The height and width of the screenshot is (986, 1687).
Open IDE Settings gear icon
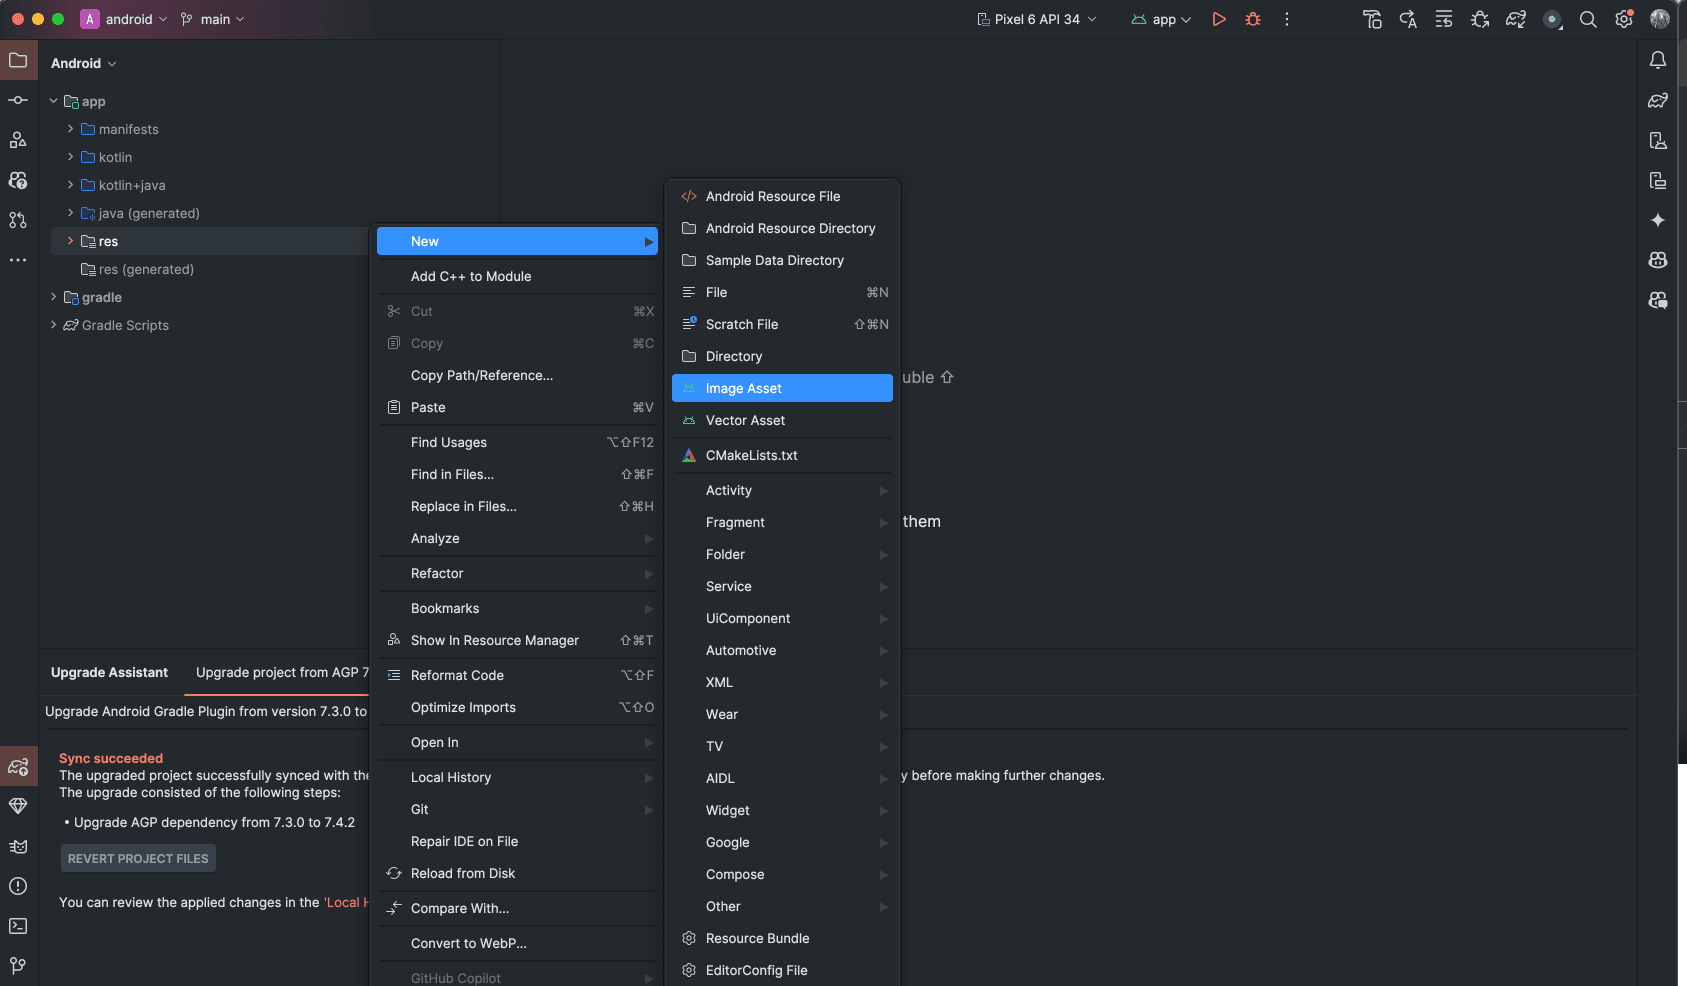1624,19
